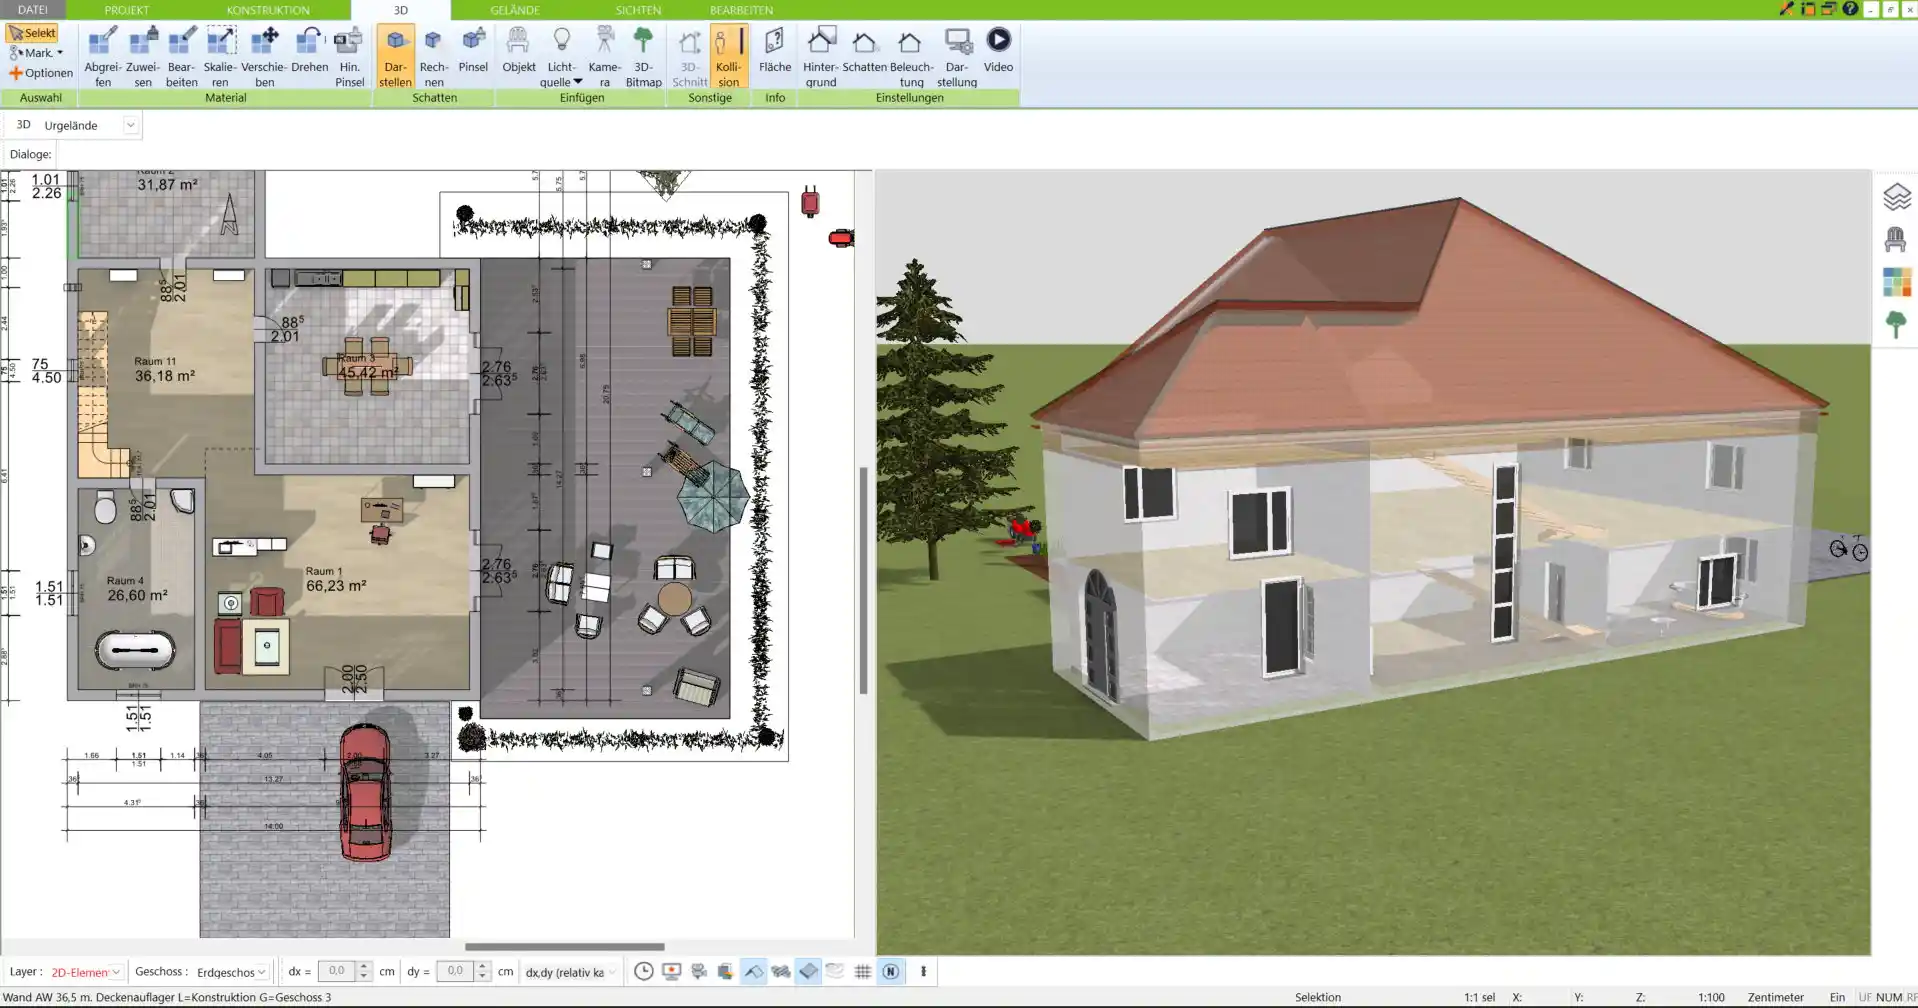Screen dimensions: 1918x1008
Task: Click the dx input field
Action: pos(337,971)
